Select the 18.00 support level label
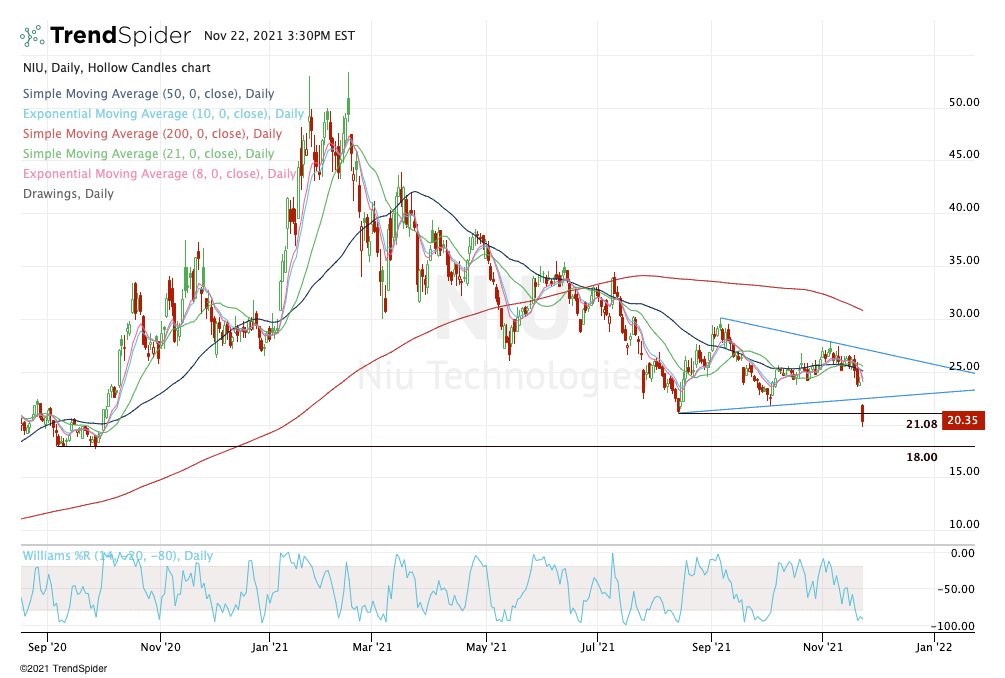This screenshot has width=1005, height=678. tap(921, 457)
